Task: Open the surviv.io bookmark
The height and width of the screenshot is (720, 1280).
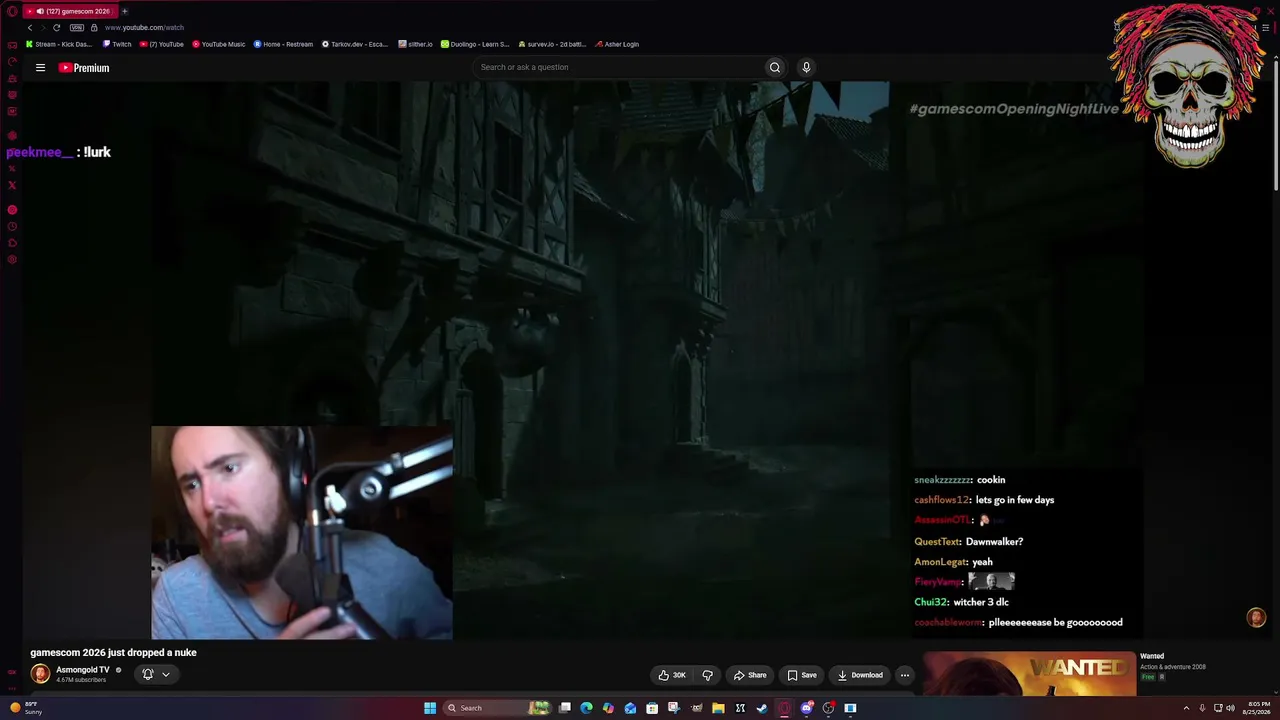Action: (x=552, y=44)
